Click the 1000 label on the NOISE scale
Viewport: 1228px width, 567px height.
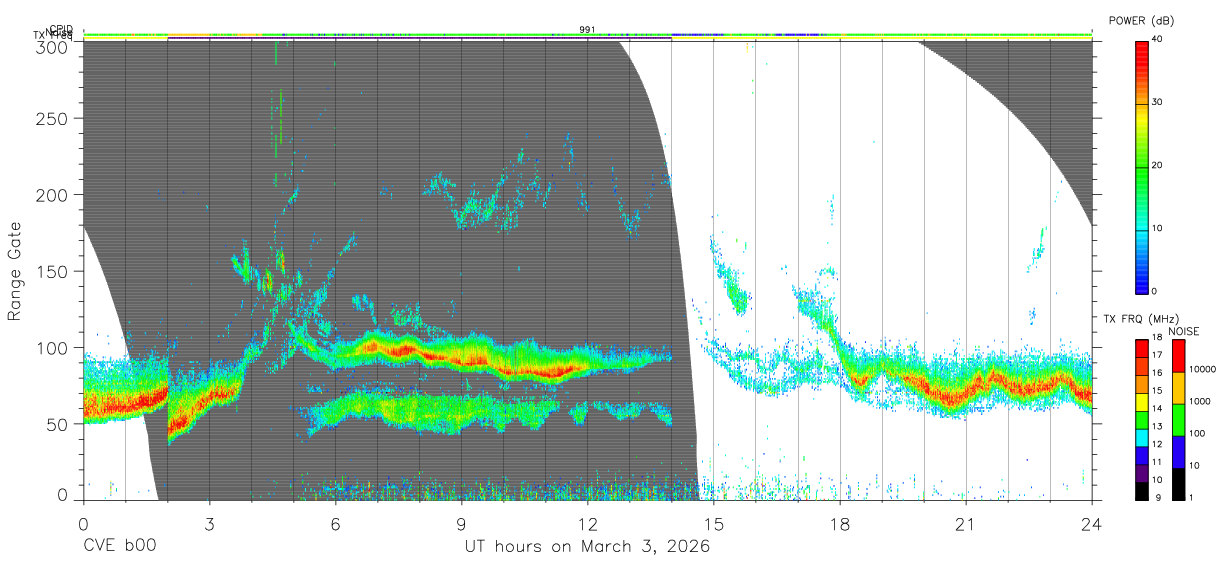click(1200, 401)
